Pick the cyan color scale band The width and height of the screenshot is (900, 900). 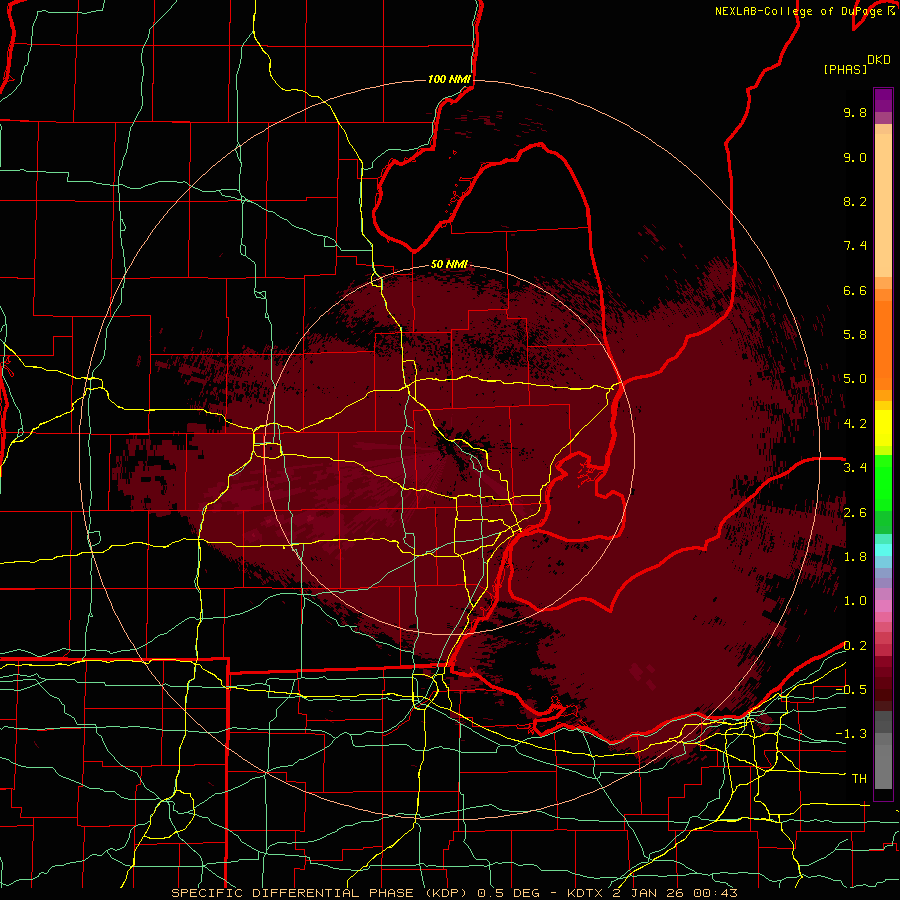(x=883, y=550)
